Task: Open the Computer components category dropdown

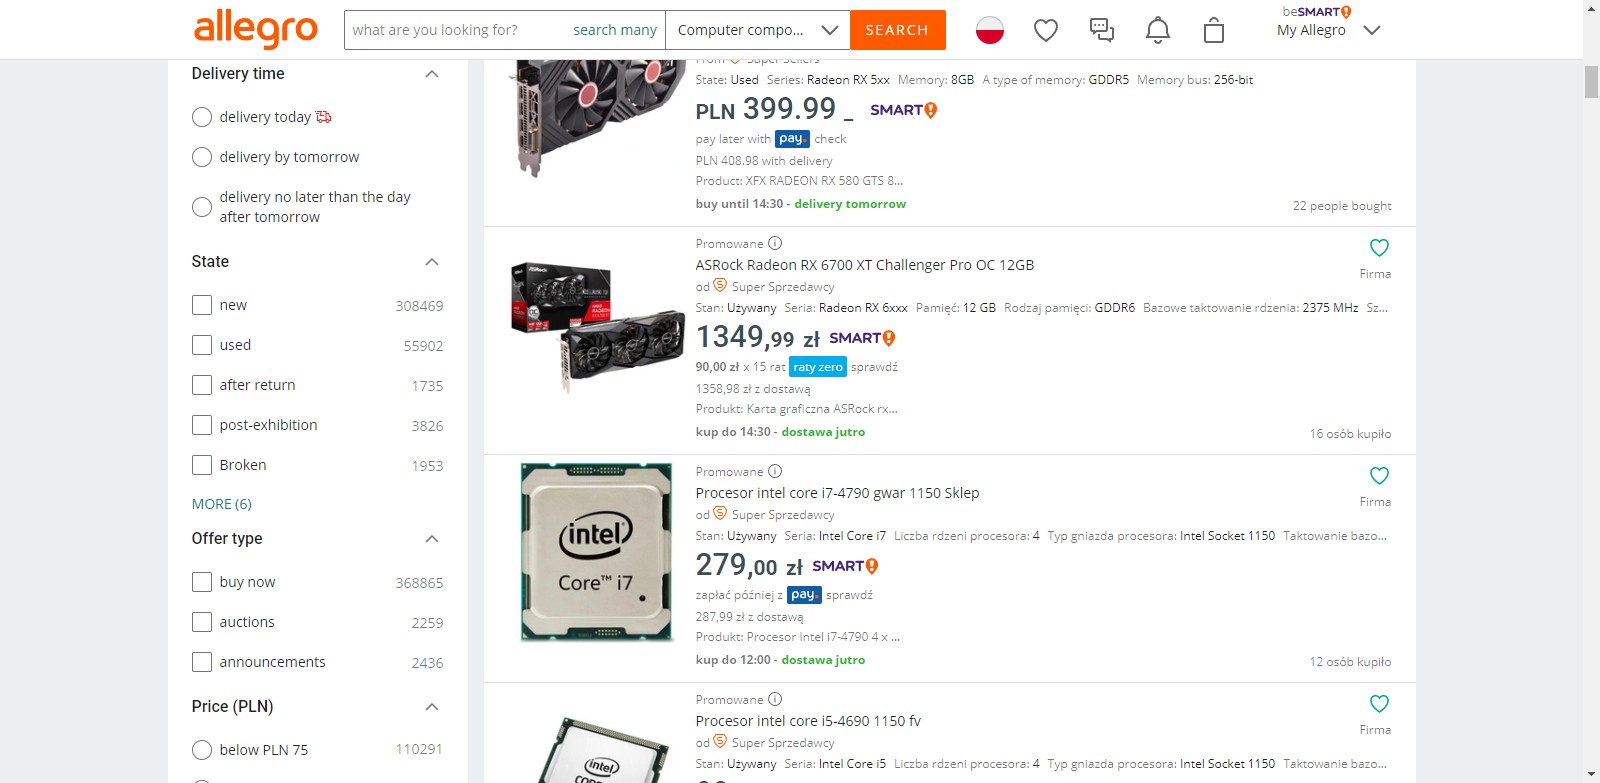Action: coord(758,30)
